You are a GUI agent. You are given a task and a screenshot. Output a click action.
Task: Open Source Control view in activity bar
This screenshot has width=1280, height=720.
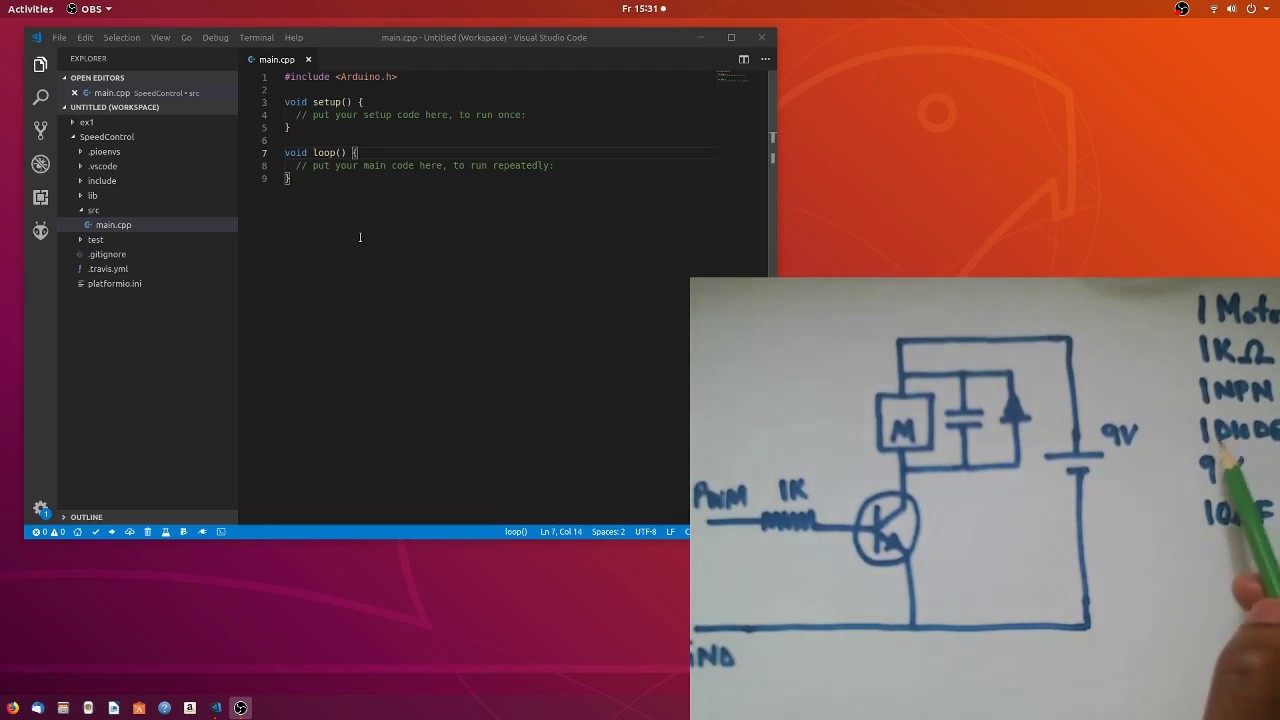coord(40,130)
